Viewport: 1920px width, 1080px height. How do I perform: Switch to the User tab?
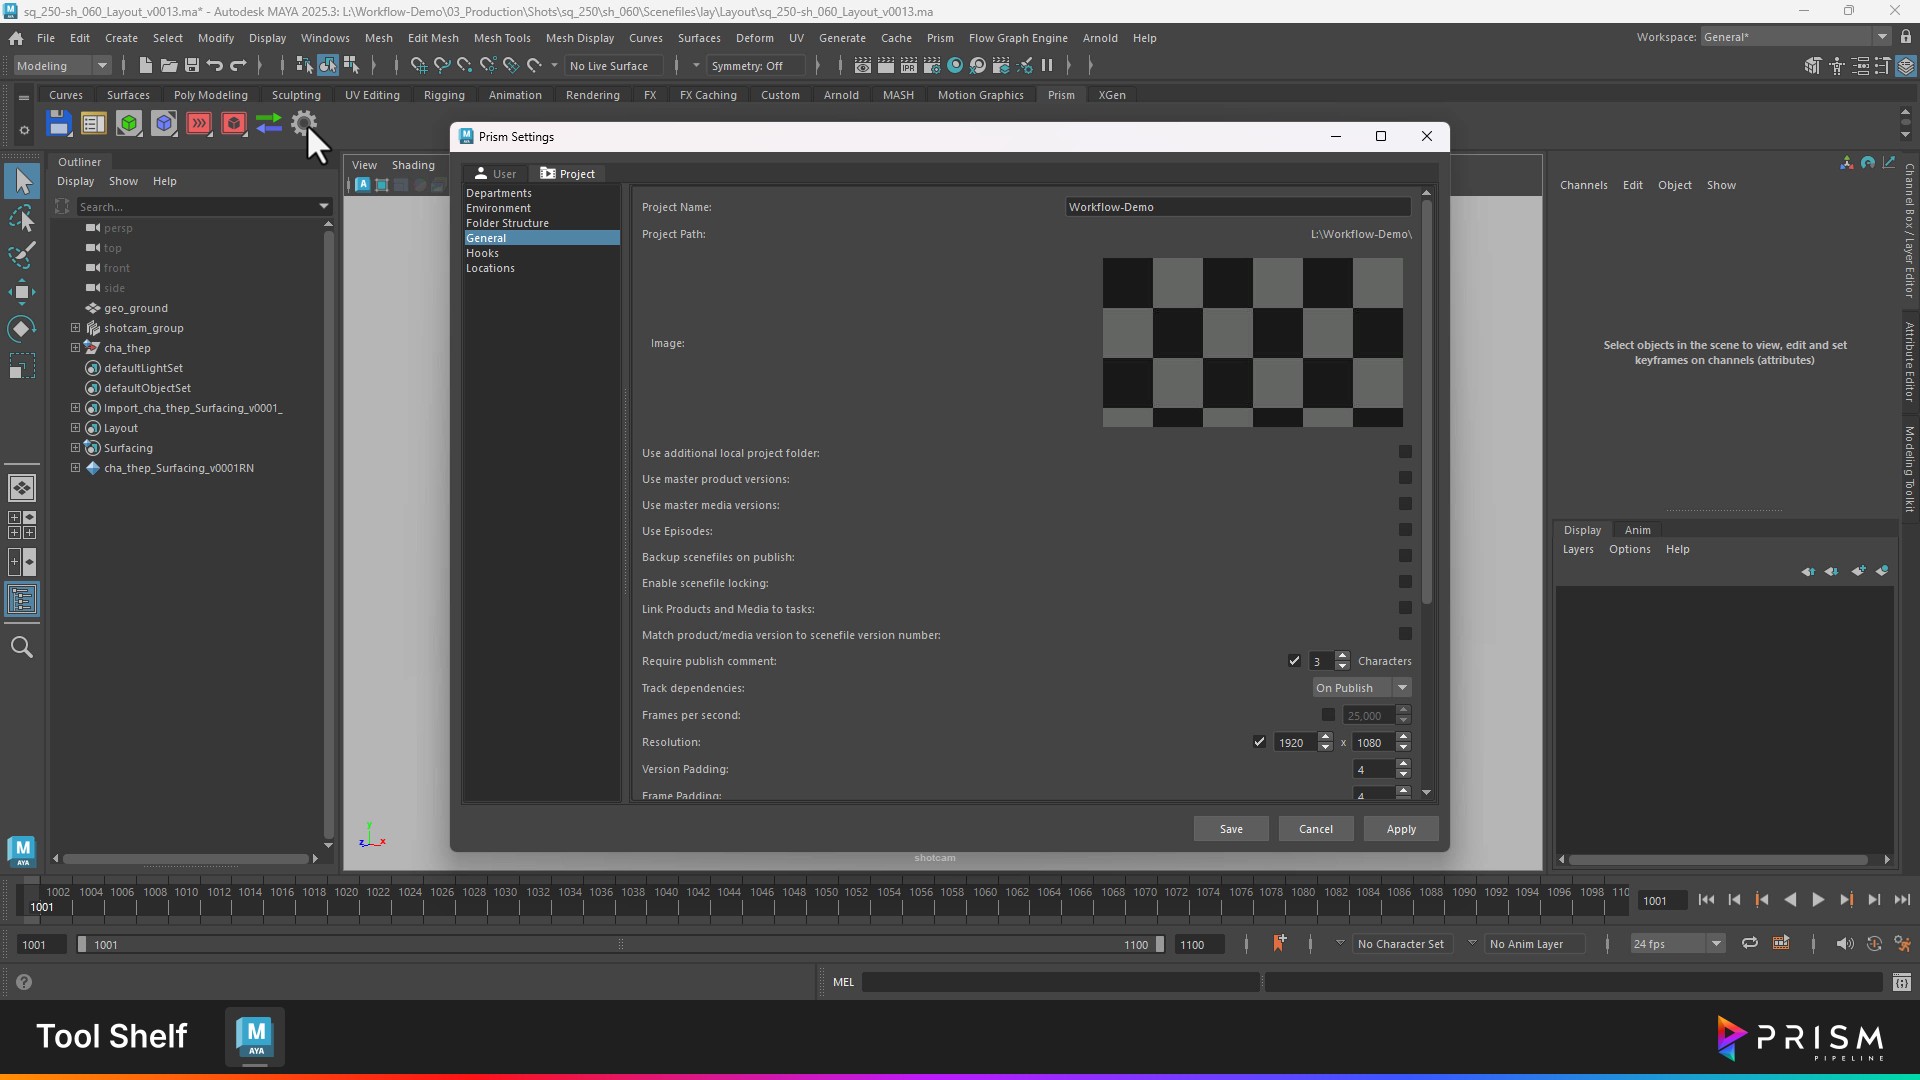pyautogui.click(x=495, y=174)
